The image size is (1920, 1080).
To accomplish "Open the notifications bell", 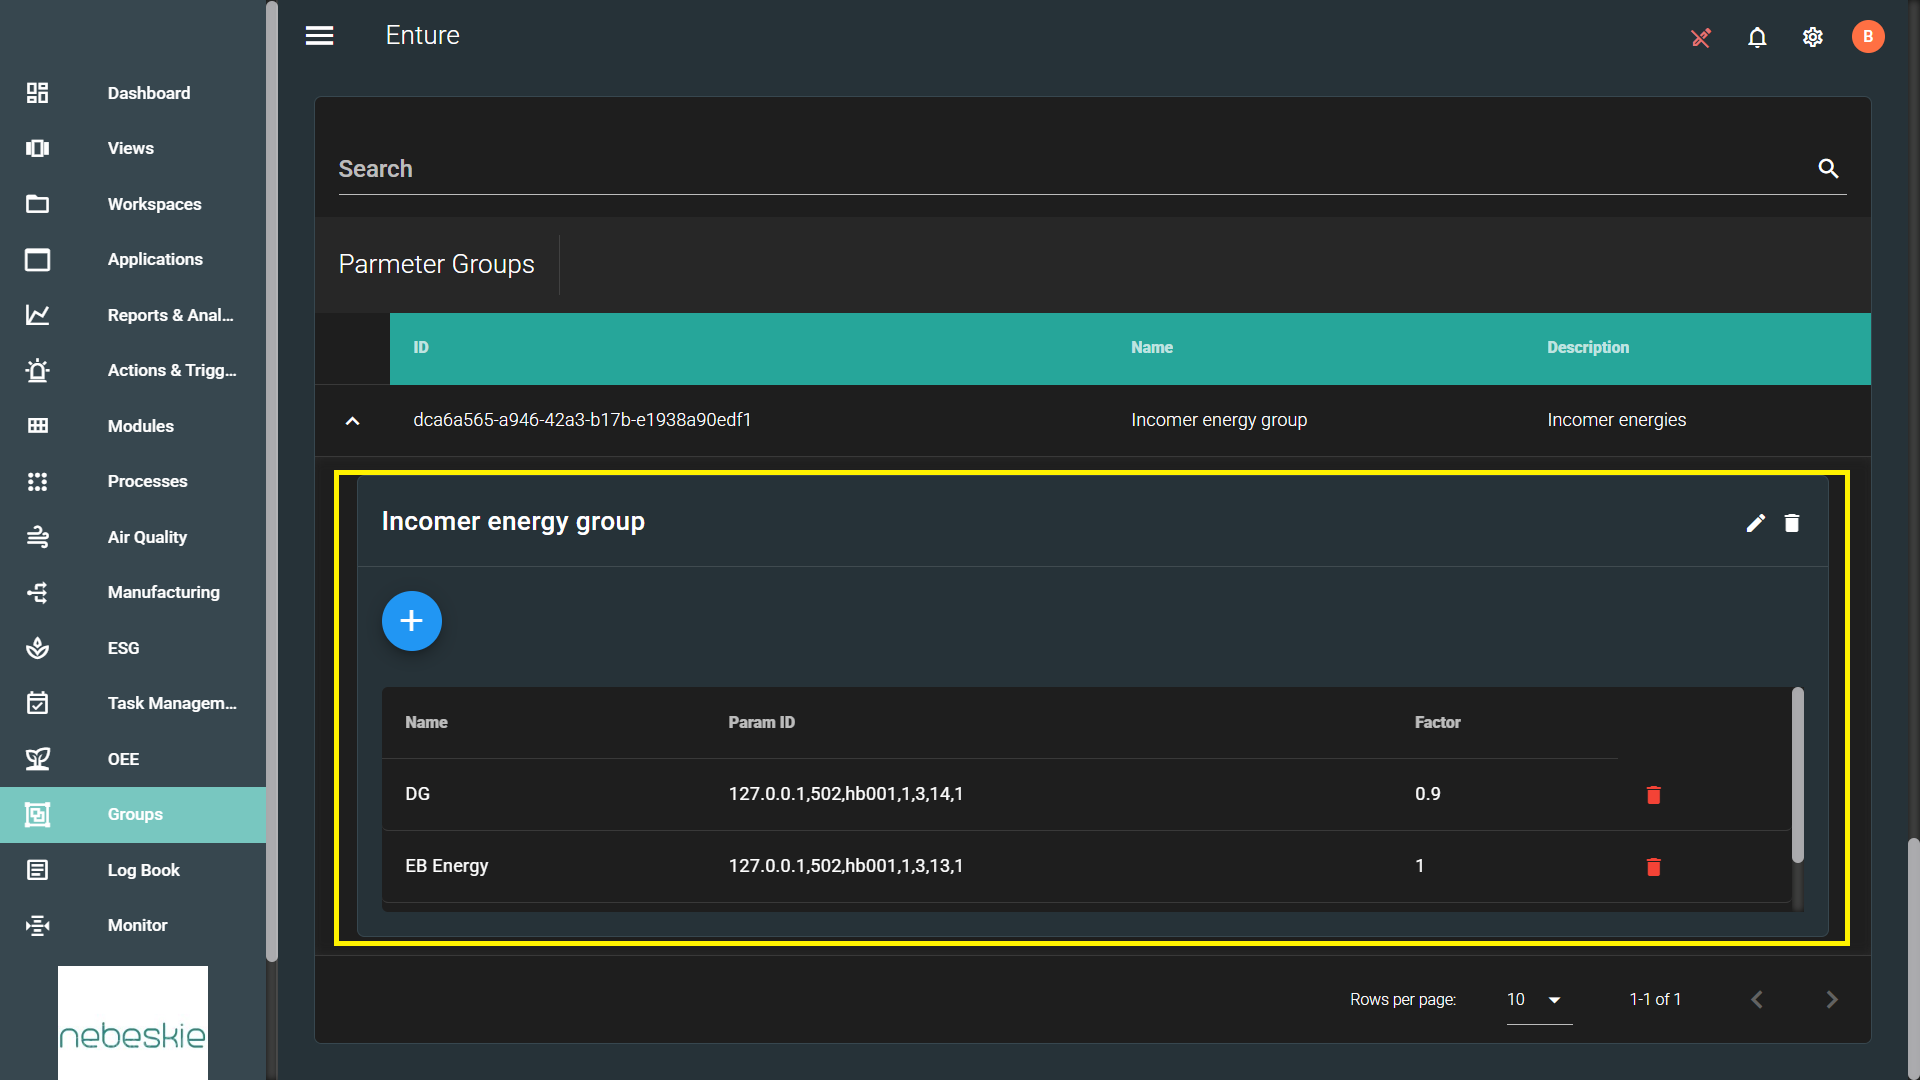I will [x=1757, y=37].
